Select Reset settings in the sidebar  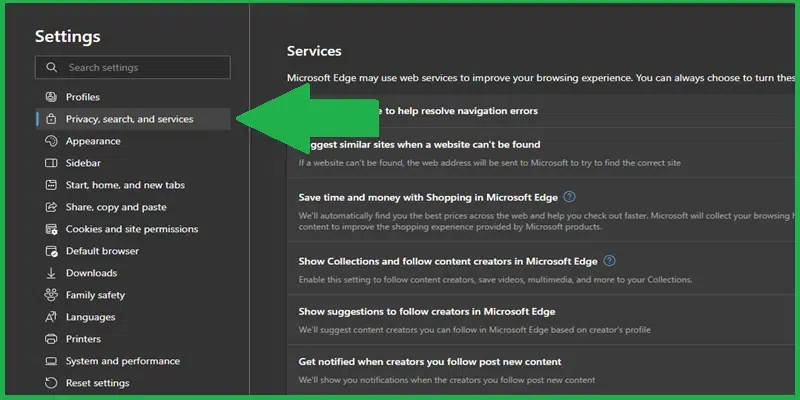coord(97,383)
